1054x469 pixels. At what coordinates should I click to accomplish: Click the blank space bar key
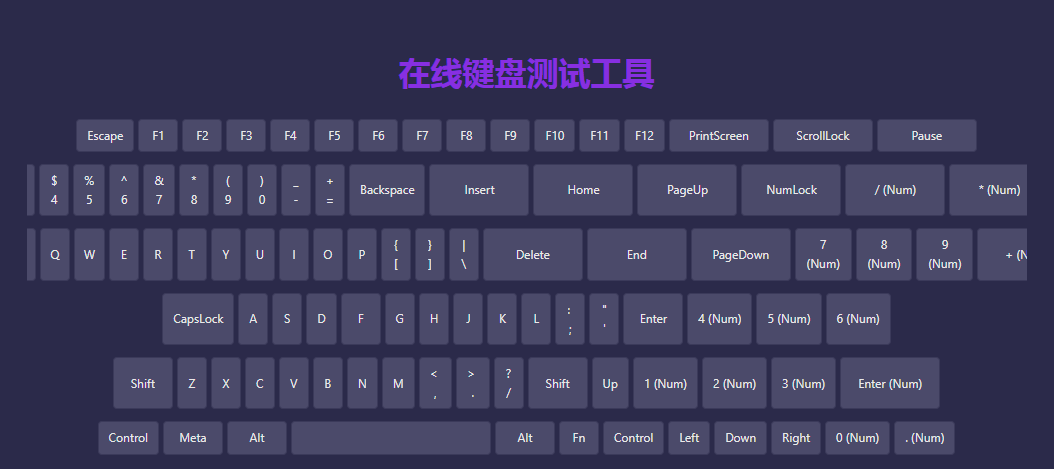(391, 438)
